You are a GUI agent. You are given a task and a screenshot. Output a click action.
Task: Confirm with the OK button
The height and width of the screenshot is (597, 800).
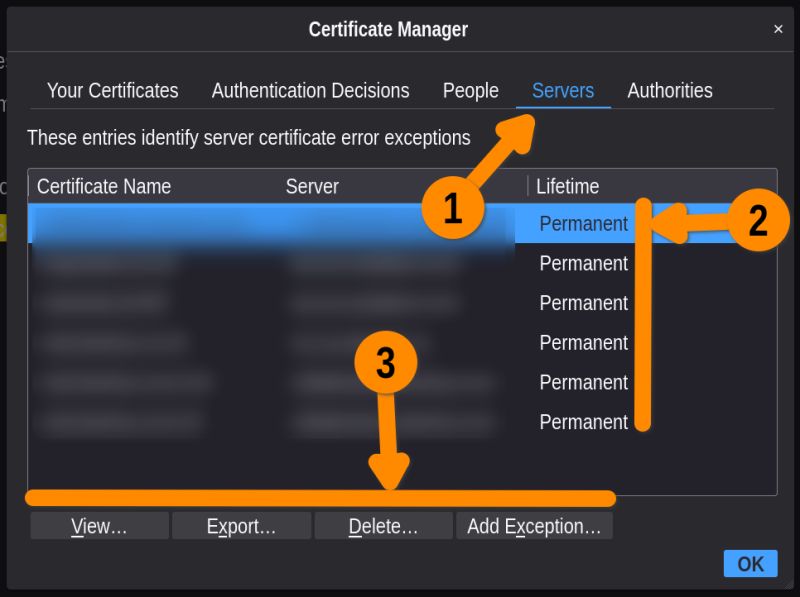(749, 563)
